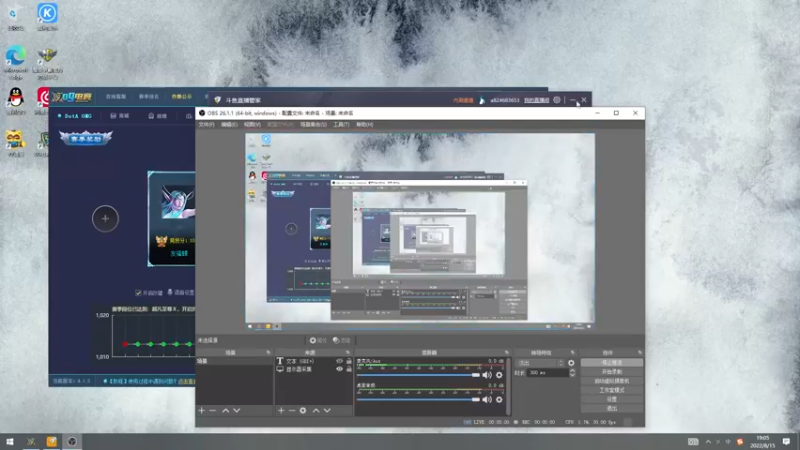Image resolution: width=800 pixels, height=450 pixels.
Task: Click the 停止推流 button
Action: click(612, 363)
